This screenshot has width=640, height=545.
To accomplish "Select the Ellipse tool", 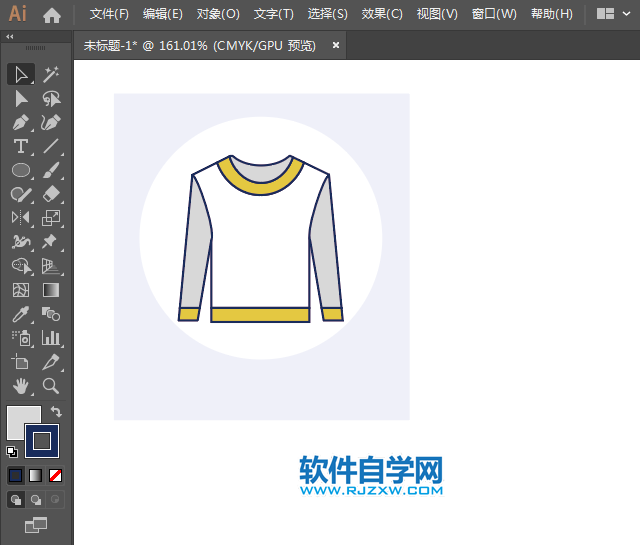I will tap(21, 170).
